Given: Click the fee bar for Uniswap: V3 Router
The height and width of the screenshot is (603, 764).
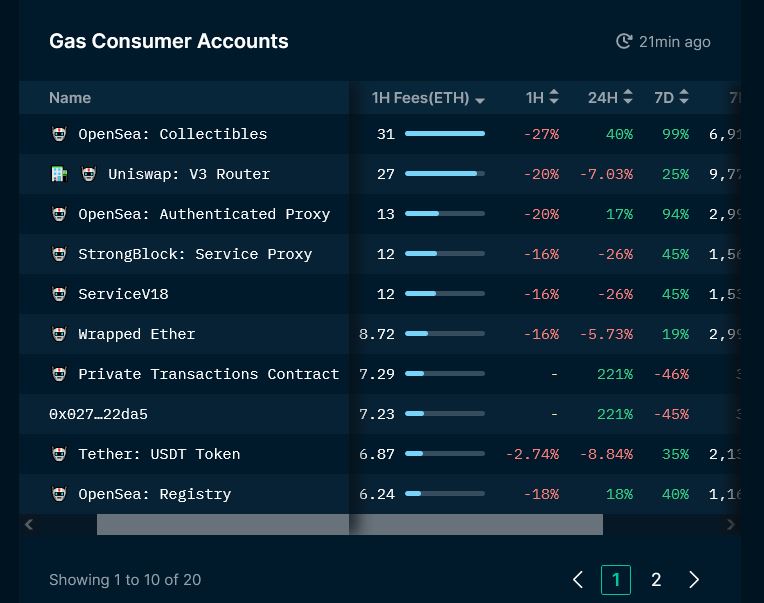Looking at the screenshot, I should coord(445,173).
